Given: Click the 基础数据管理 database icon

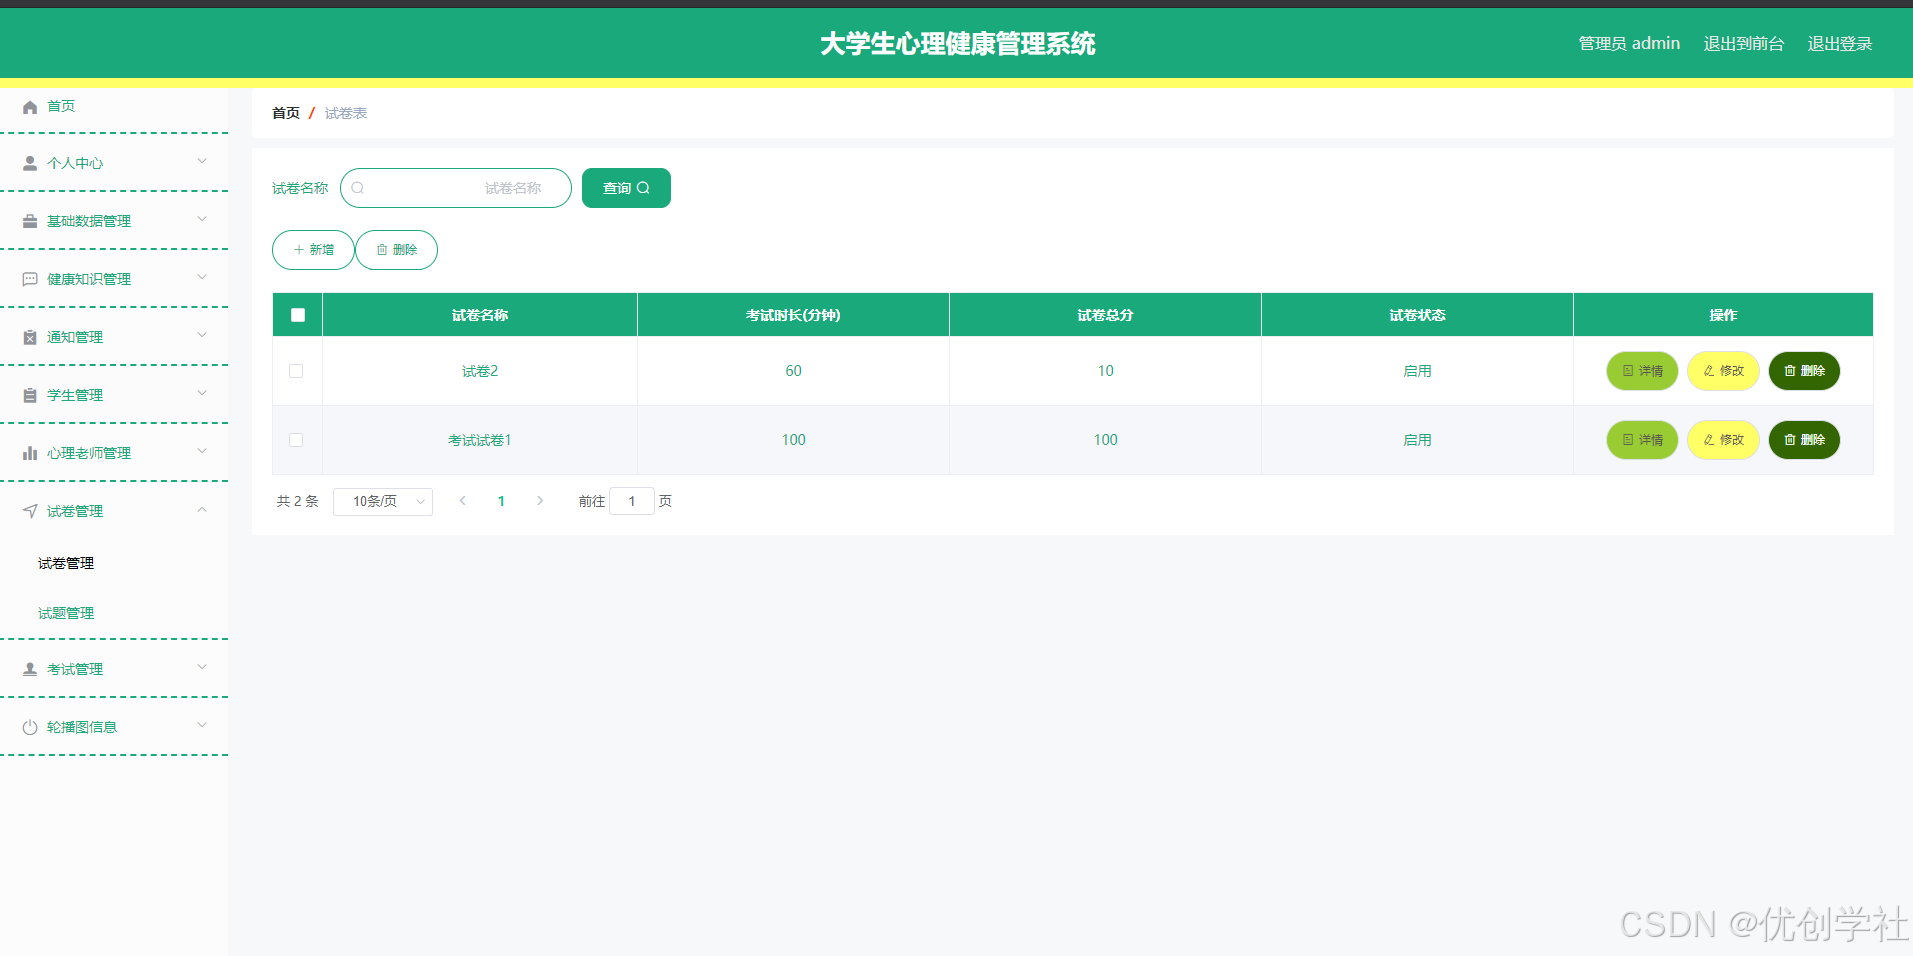Looking at the screenshot, I should 29,220.
